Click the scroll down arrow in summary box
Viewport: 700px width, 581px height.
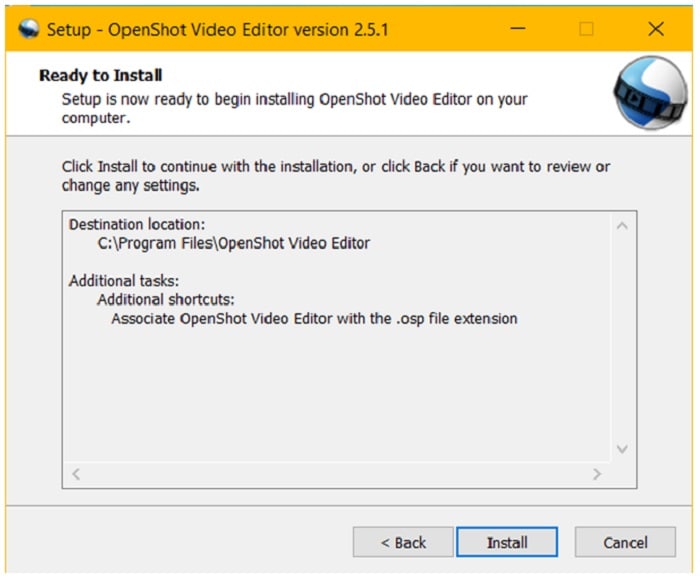622,448
